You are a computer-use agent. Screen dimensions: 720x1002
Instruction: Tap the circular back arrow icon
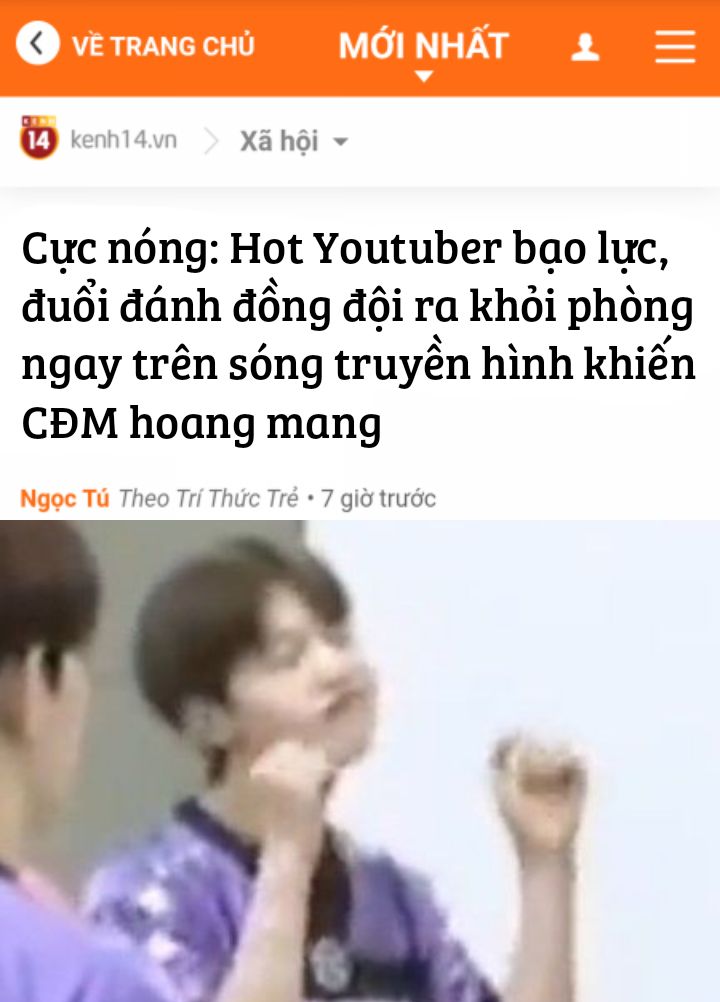pyautogui.click(x=37, y=43)
